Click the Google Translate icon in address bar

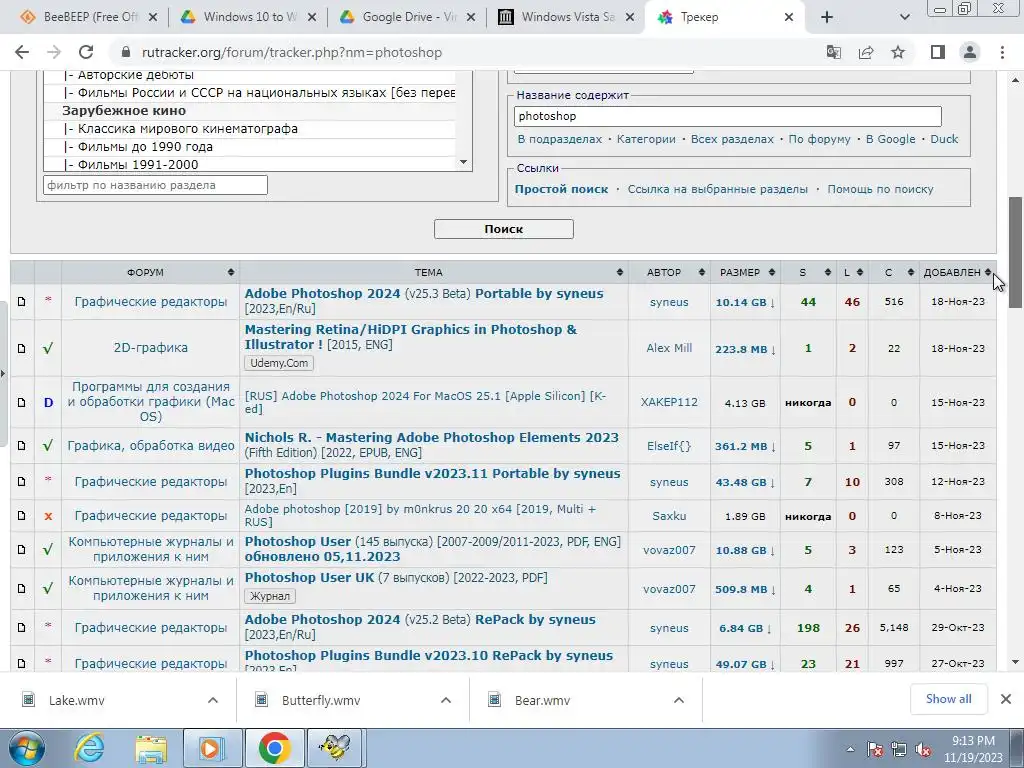(x=833, y=52)
